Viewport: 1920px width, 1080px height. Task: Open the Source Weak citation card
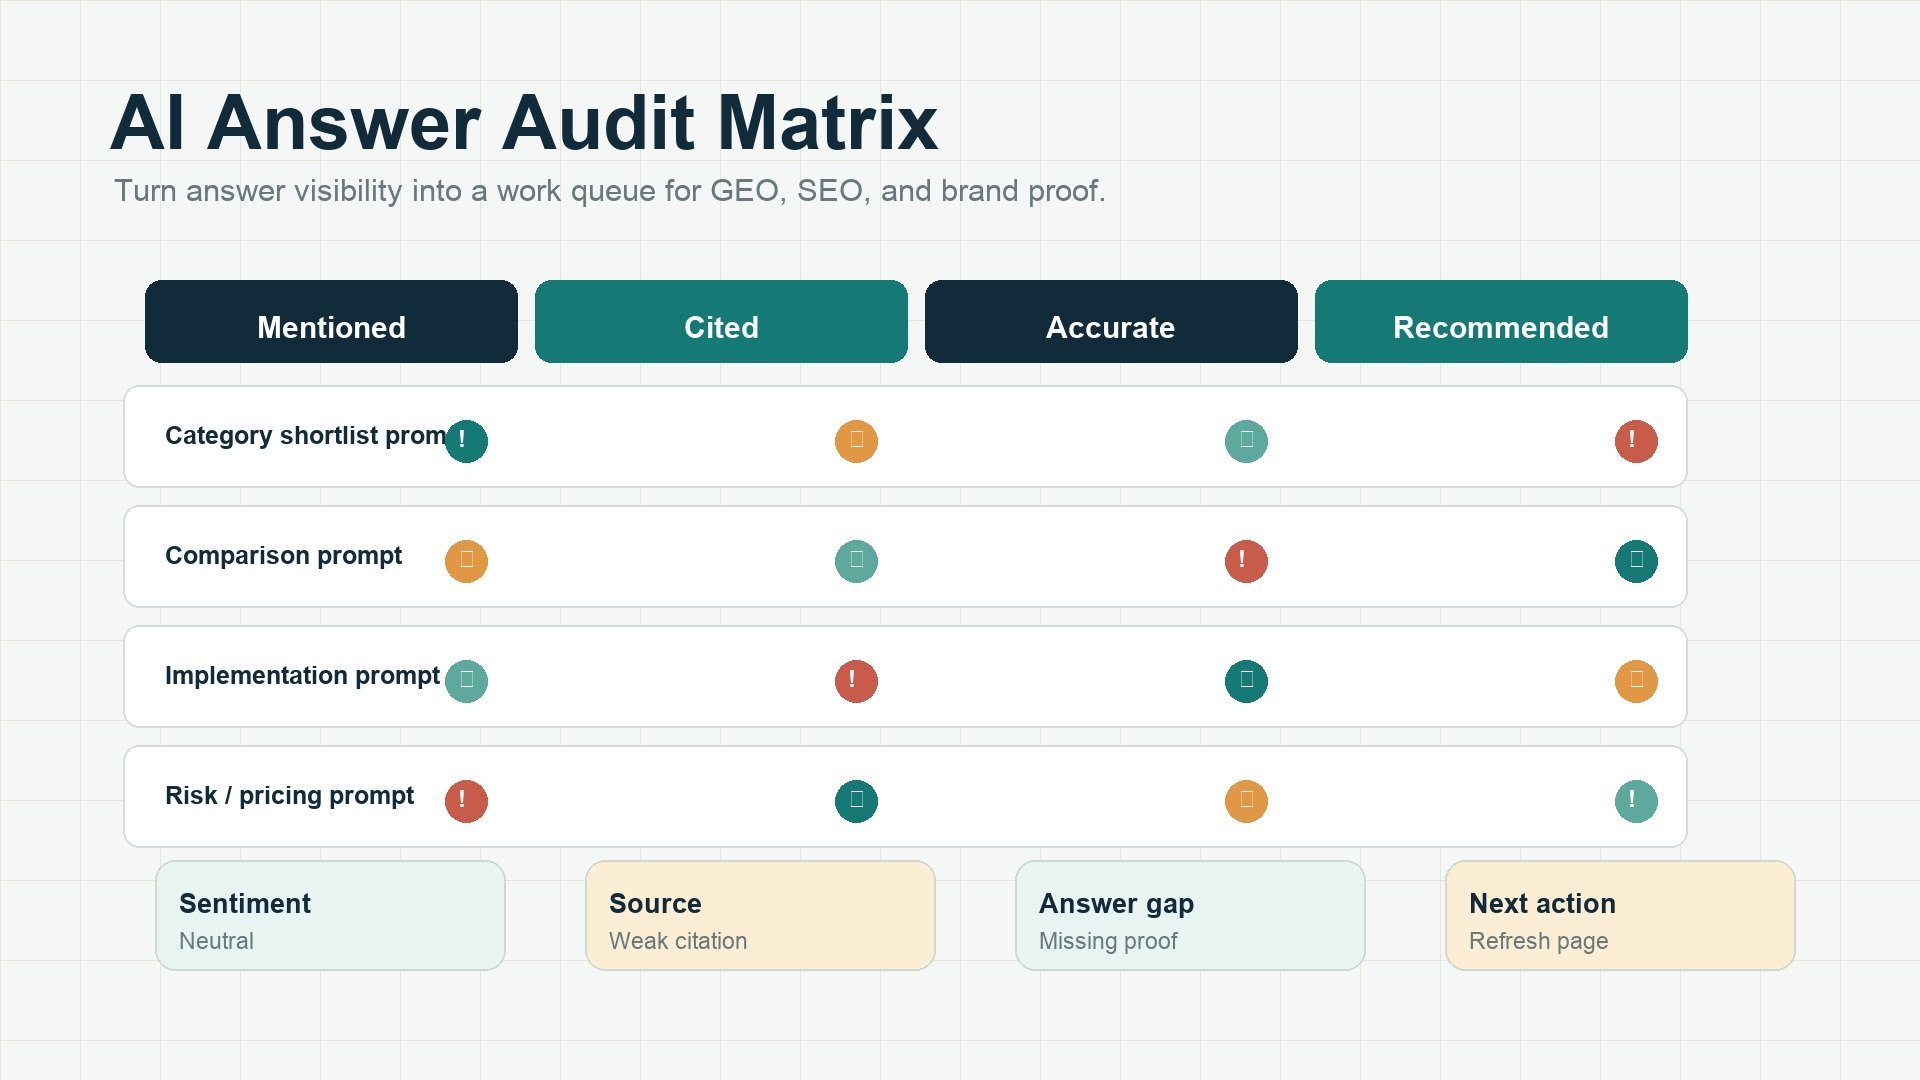(x=760, y=915)
